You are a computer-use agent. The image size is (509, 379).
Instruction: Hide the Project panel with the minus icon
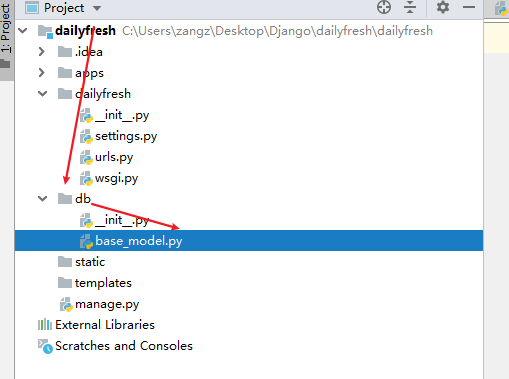tap(469, 7)
